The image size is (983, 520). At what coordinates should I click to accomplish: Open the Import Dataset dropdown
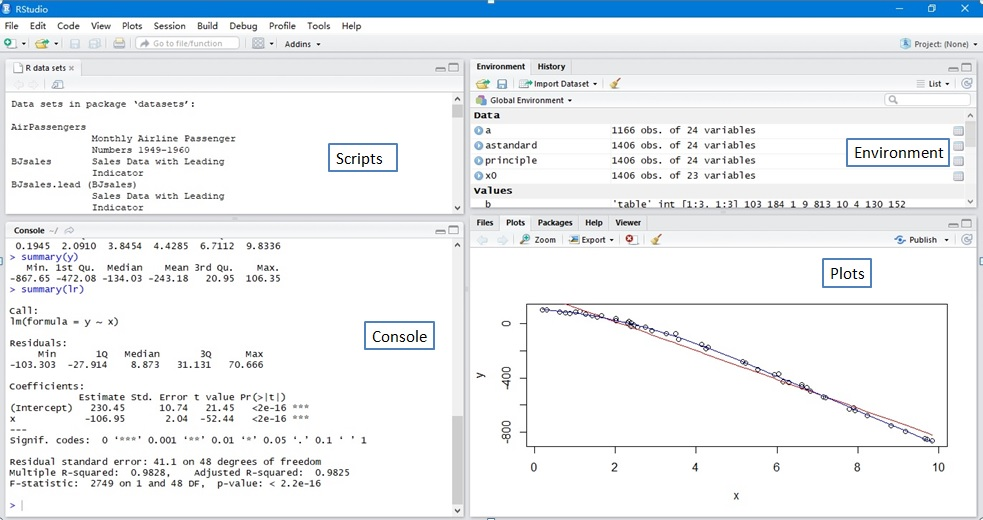pyautogui.click(x=558, y=83)
